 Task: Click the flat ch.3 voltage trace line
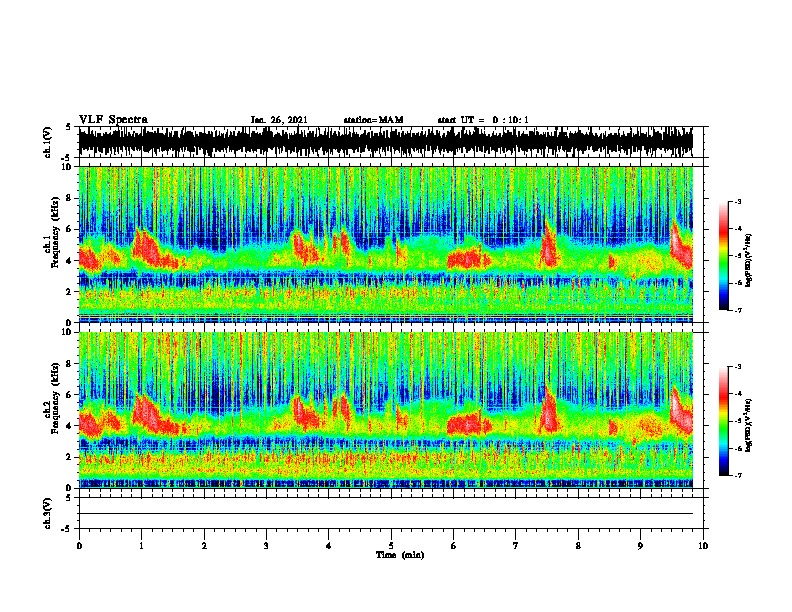click(385, 514)
